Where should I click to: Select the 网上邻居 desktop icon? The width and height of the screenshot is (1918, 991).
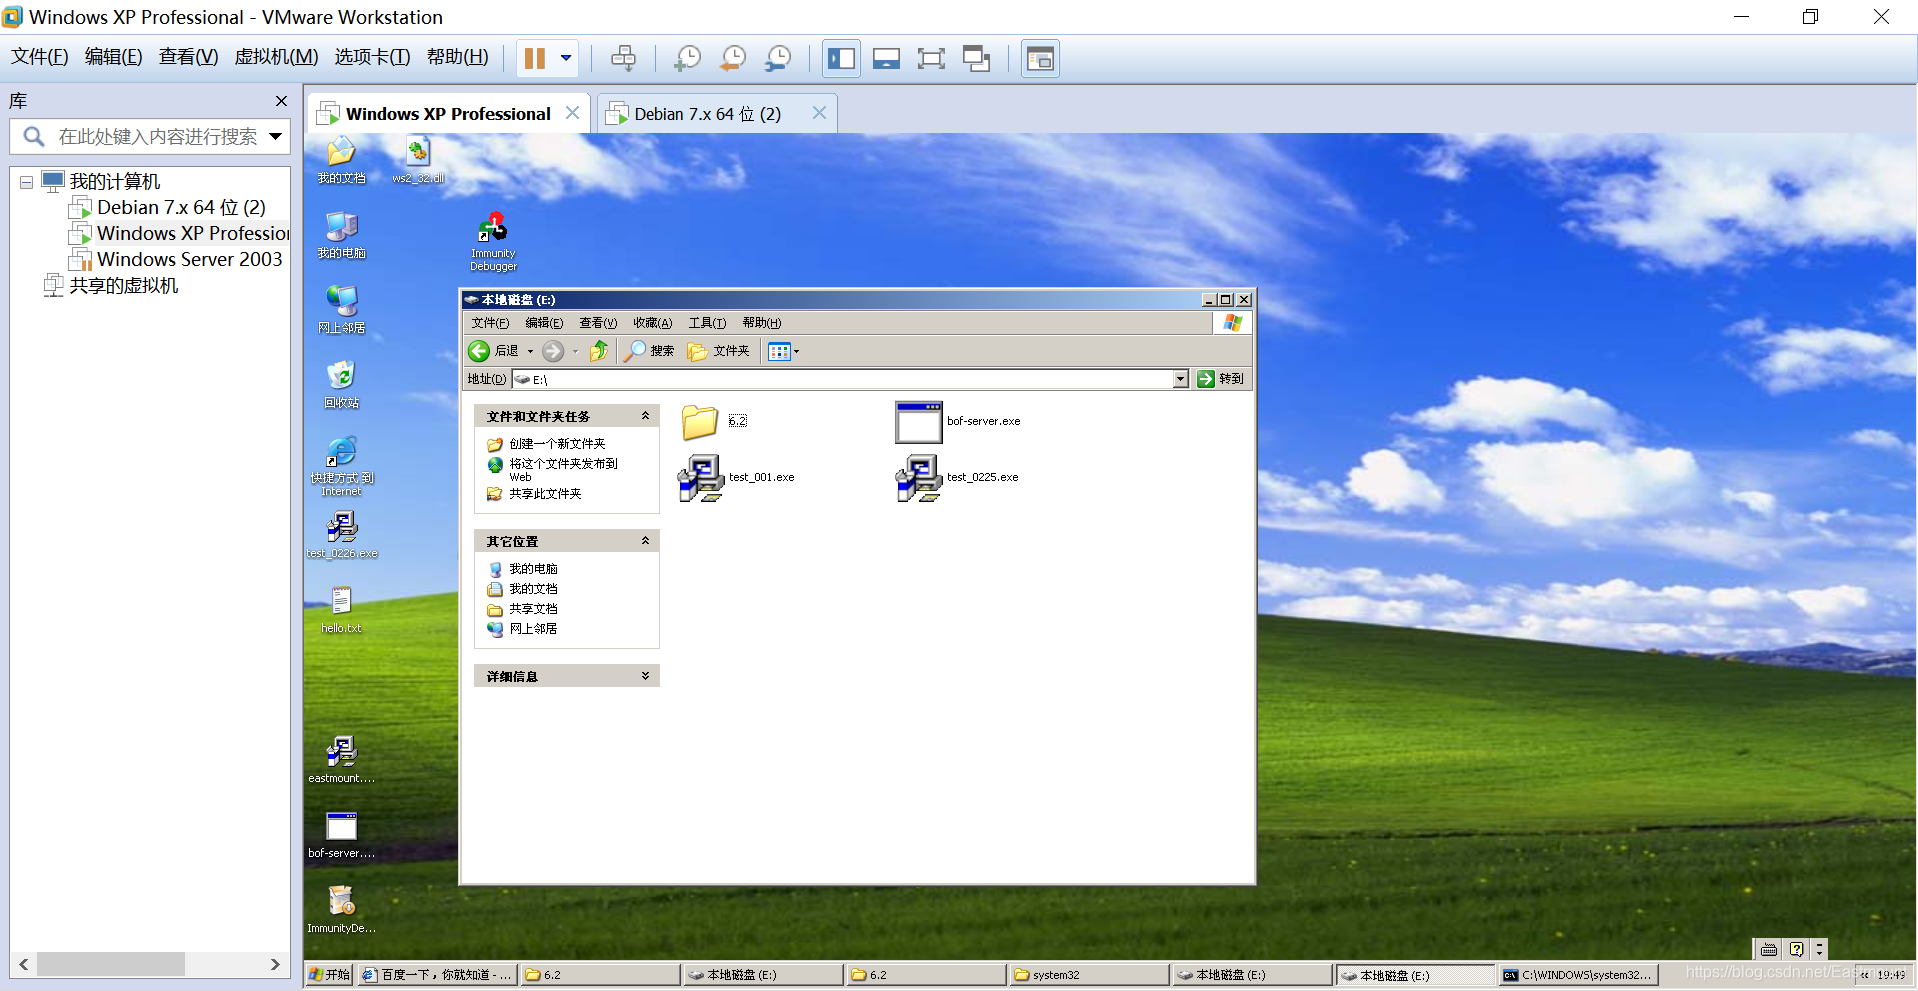click(341, 310)
